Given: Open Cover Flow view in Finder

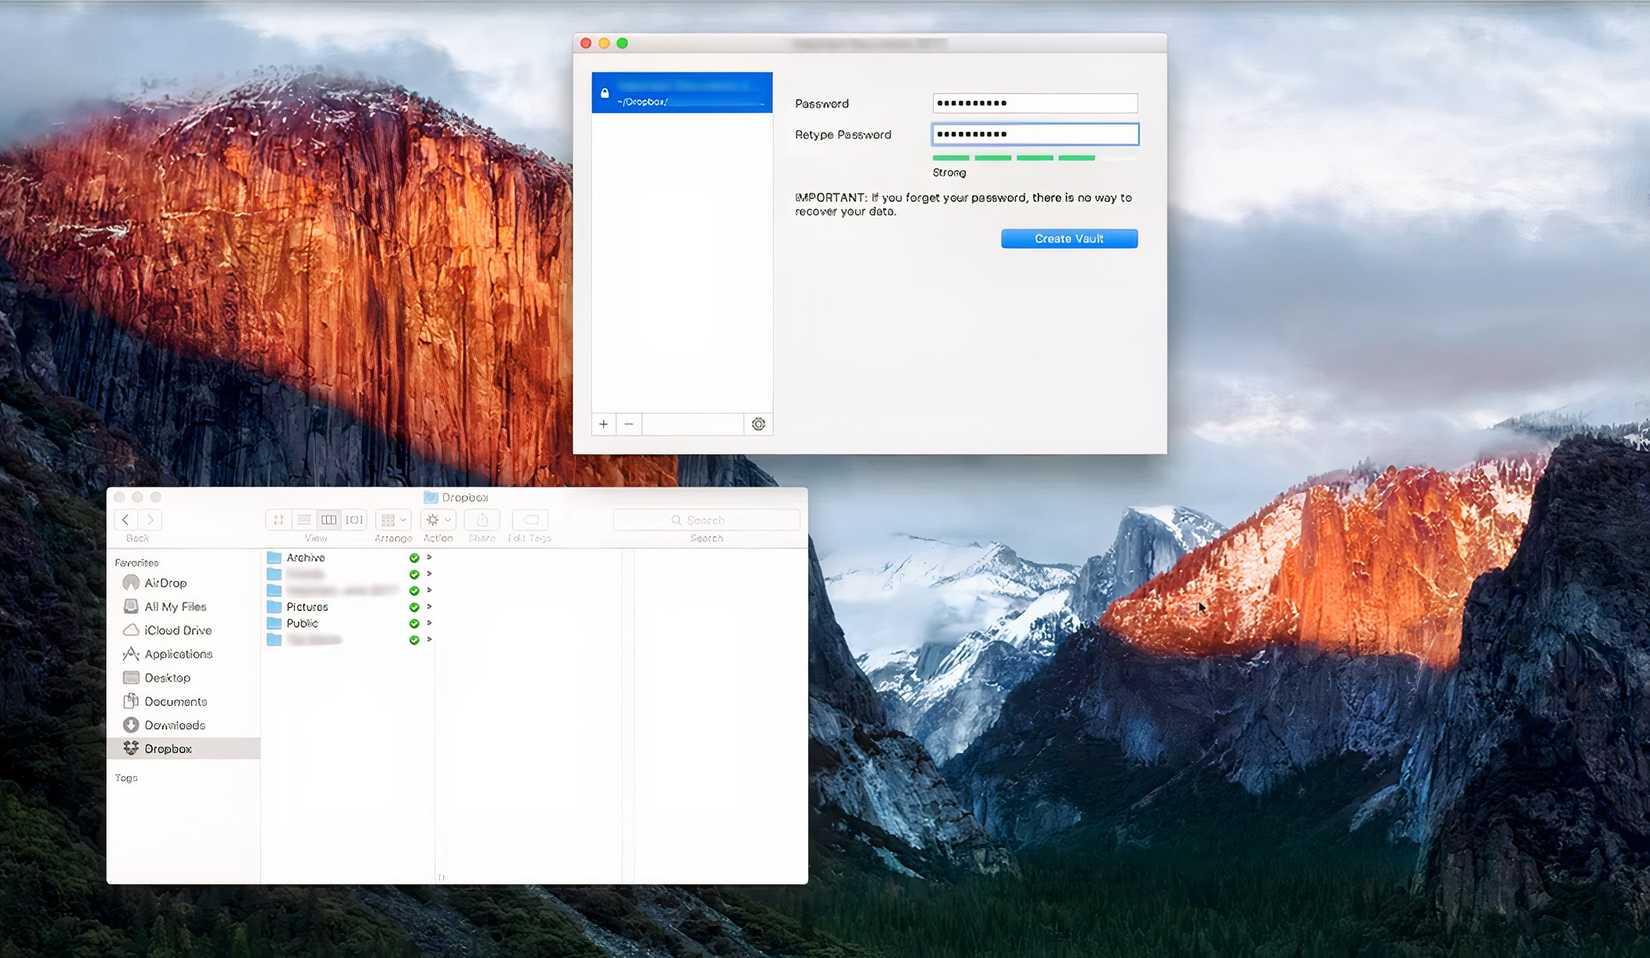Looking at the screenshot, I should [x=353, y=519].
